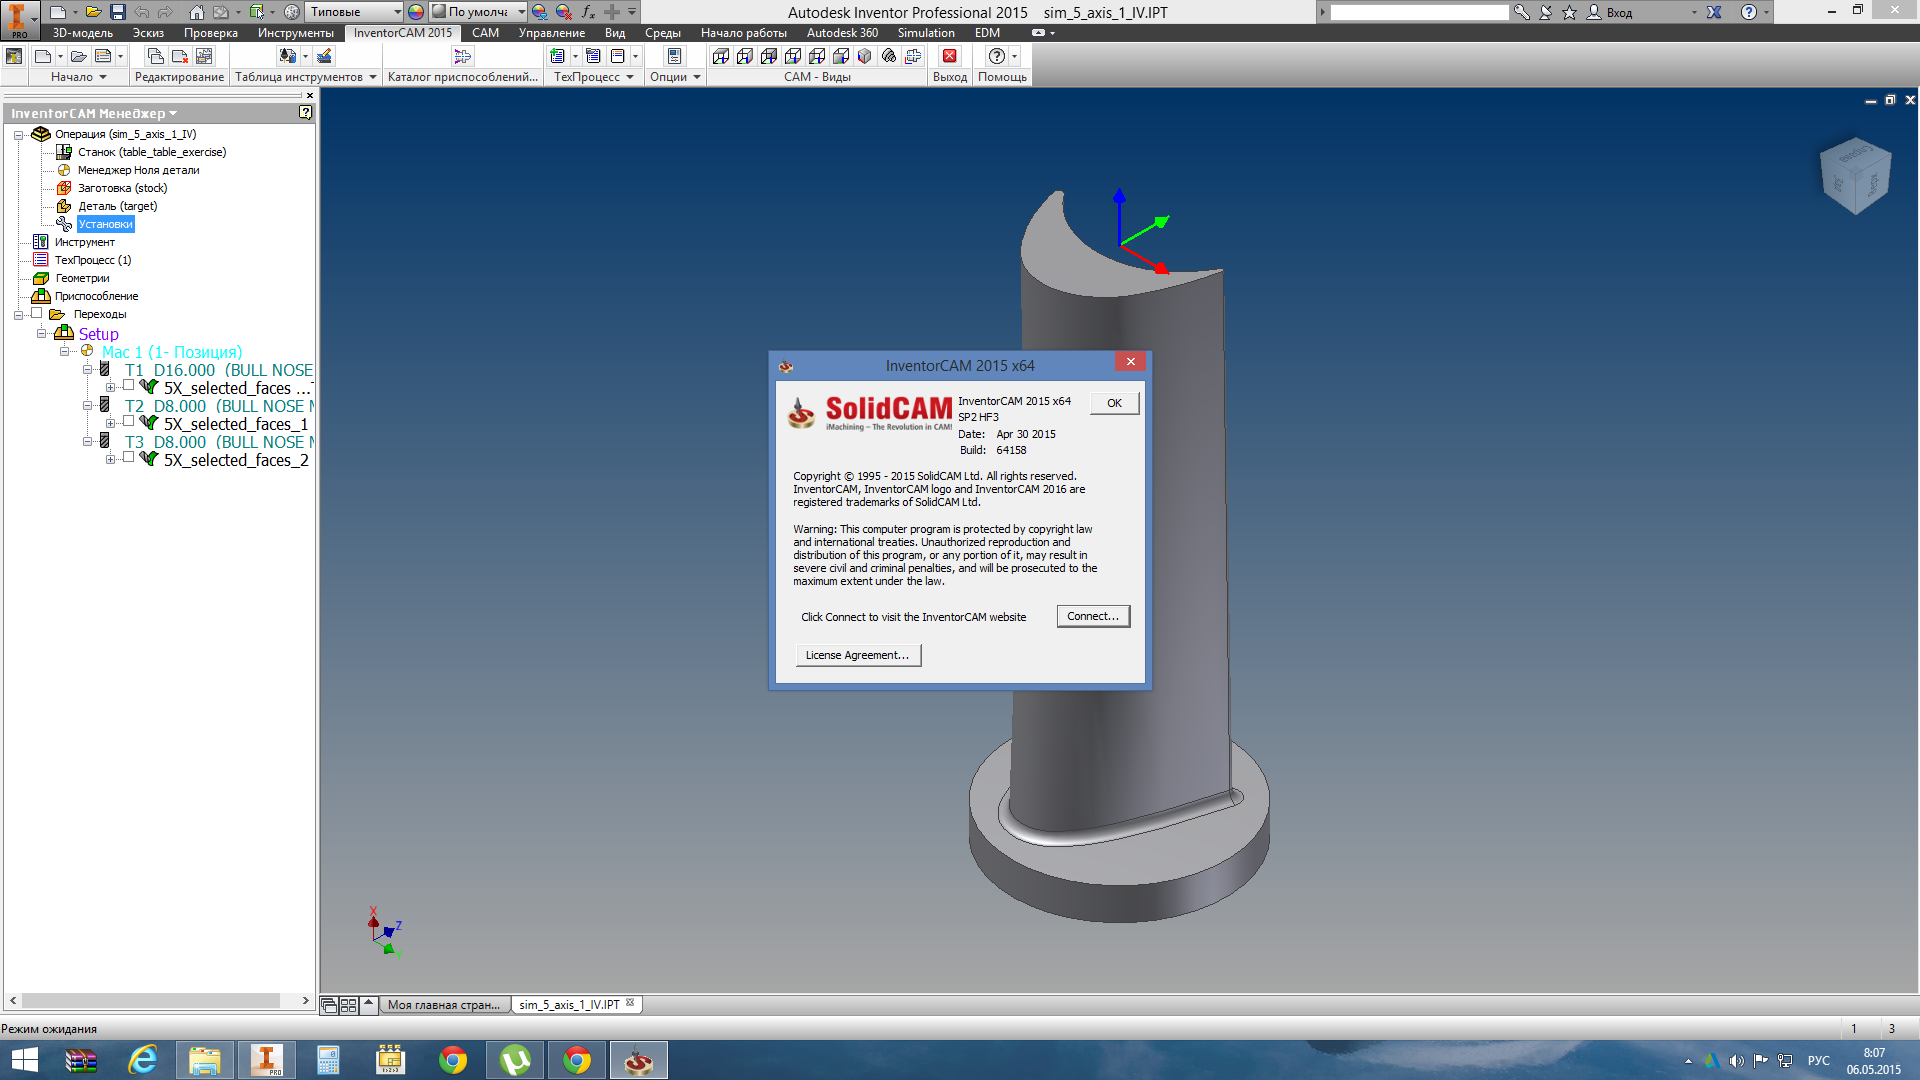Viewport: 1920px width, 1080px height.
Task: Switch to the 3D-модель ribbon tab
Action: point(83,33)
